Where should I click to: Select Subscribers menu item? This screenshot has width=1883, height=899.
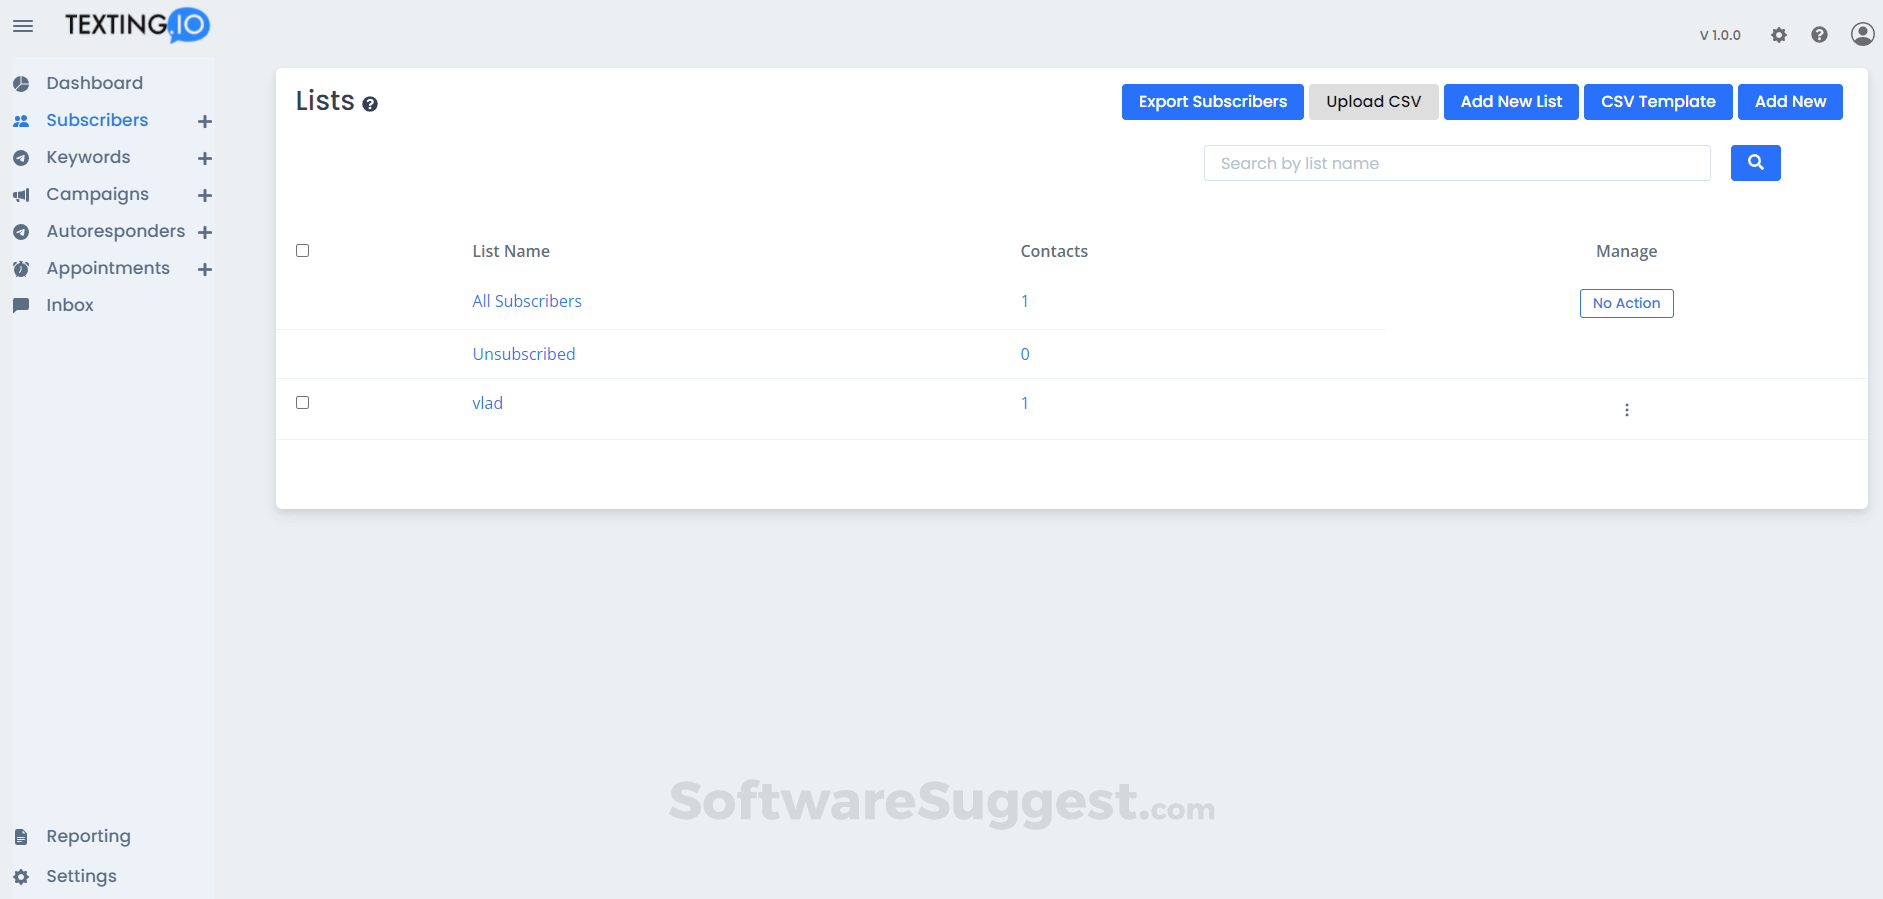pos(97,120)
